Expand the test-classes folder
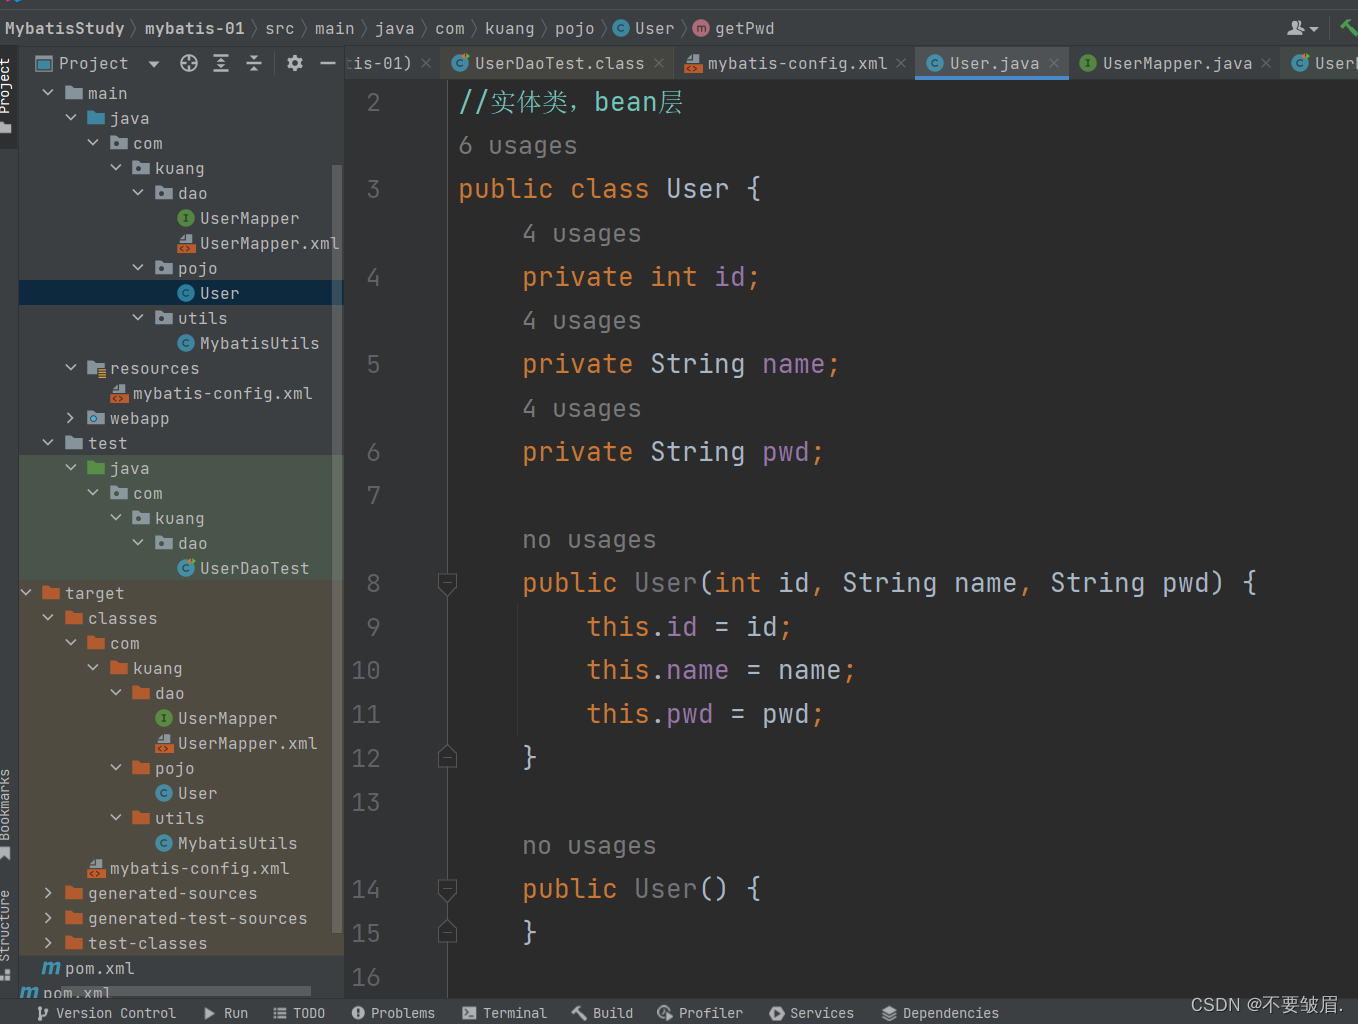The width and height of the screenshot is (1358, 1024). point(48,943)
